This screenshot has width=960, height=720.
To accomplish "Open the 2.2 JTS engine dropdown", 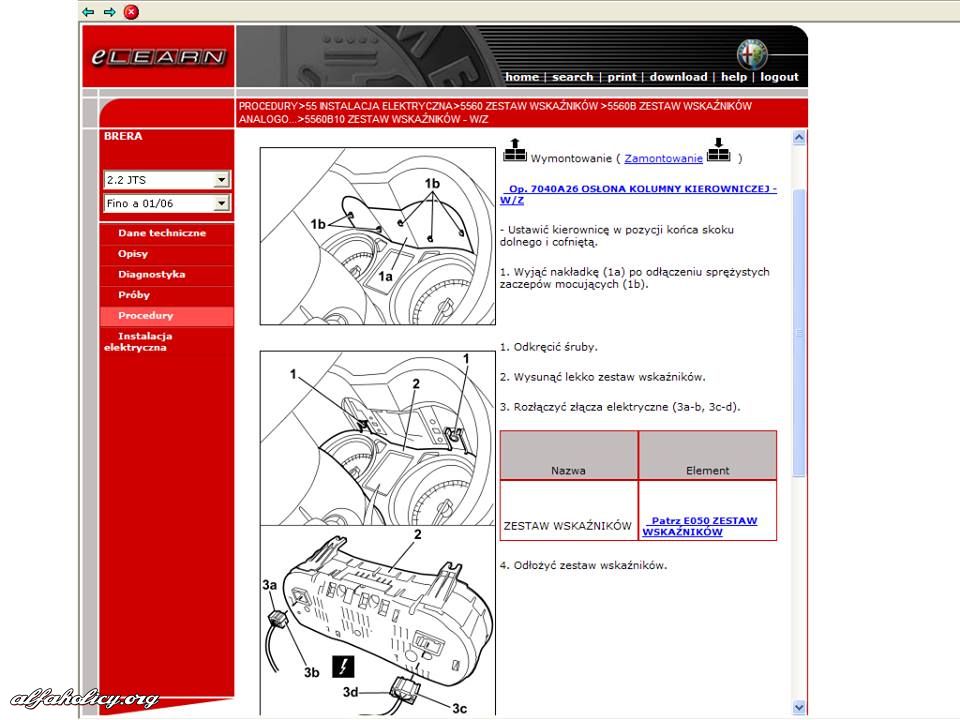I will 167,179.
